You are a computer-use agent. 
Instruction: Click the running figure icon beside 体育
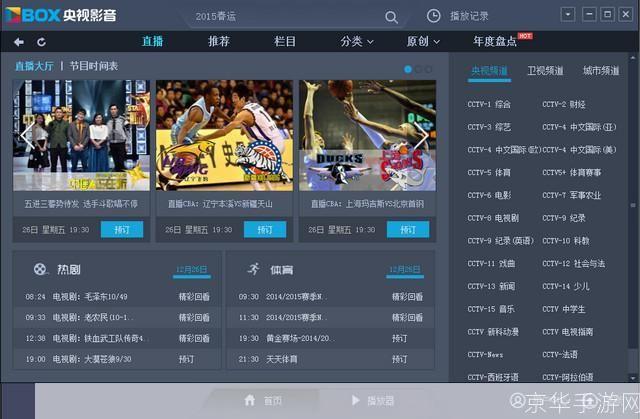(252, 269)
